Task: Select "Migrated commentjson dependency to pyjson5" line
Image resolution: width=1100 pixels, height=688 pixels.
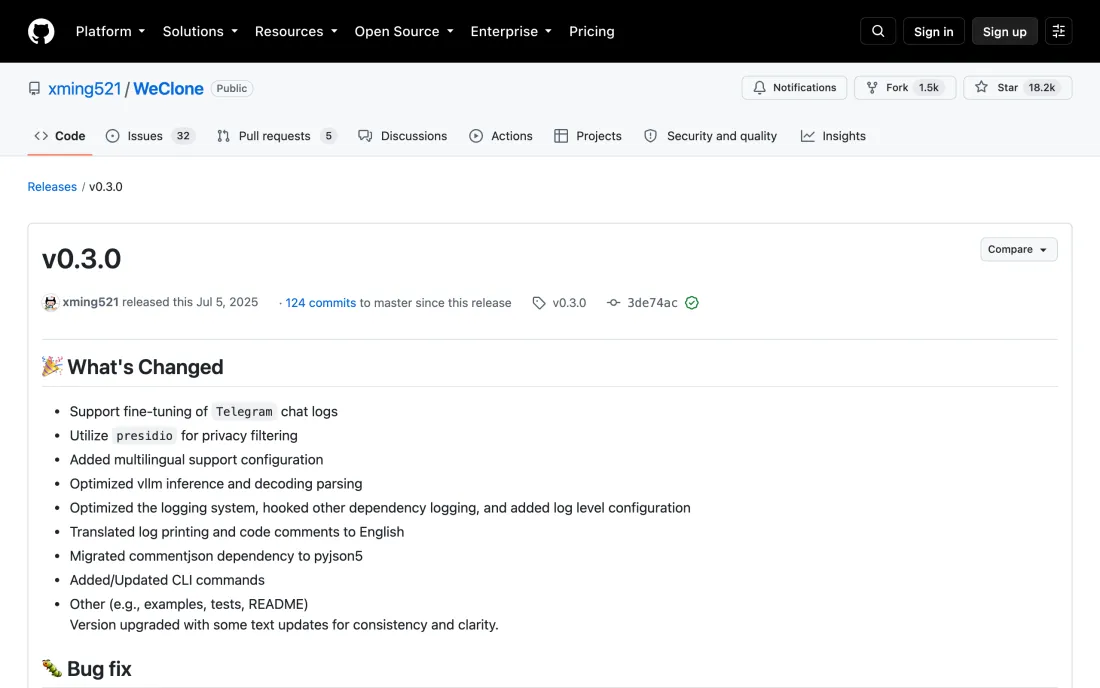Action: point(216,556)
